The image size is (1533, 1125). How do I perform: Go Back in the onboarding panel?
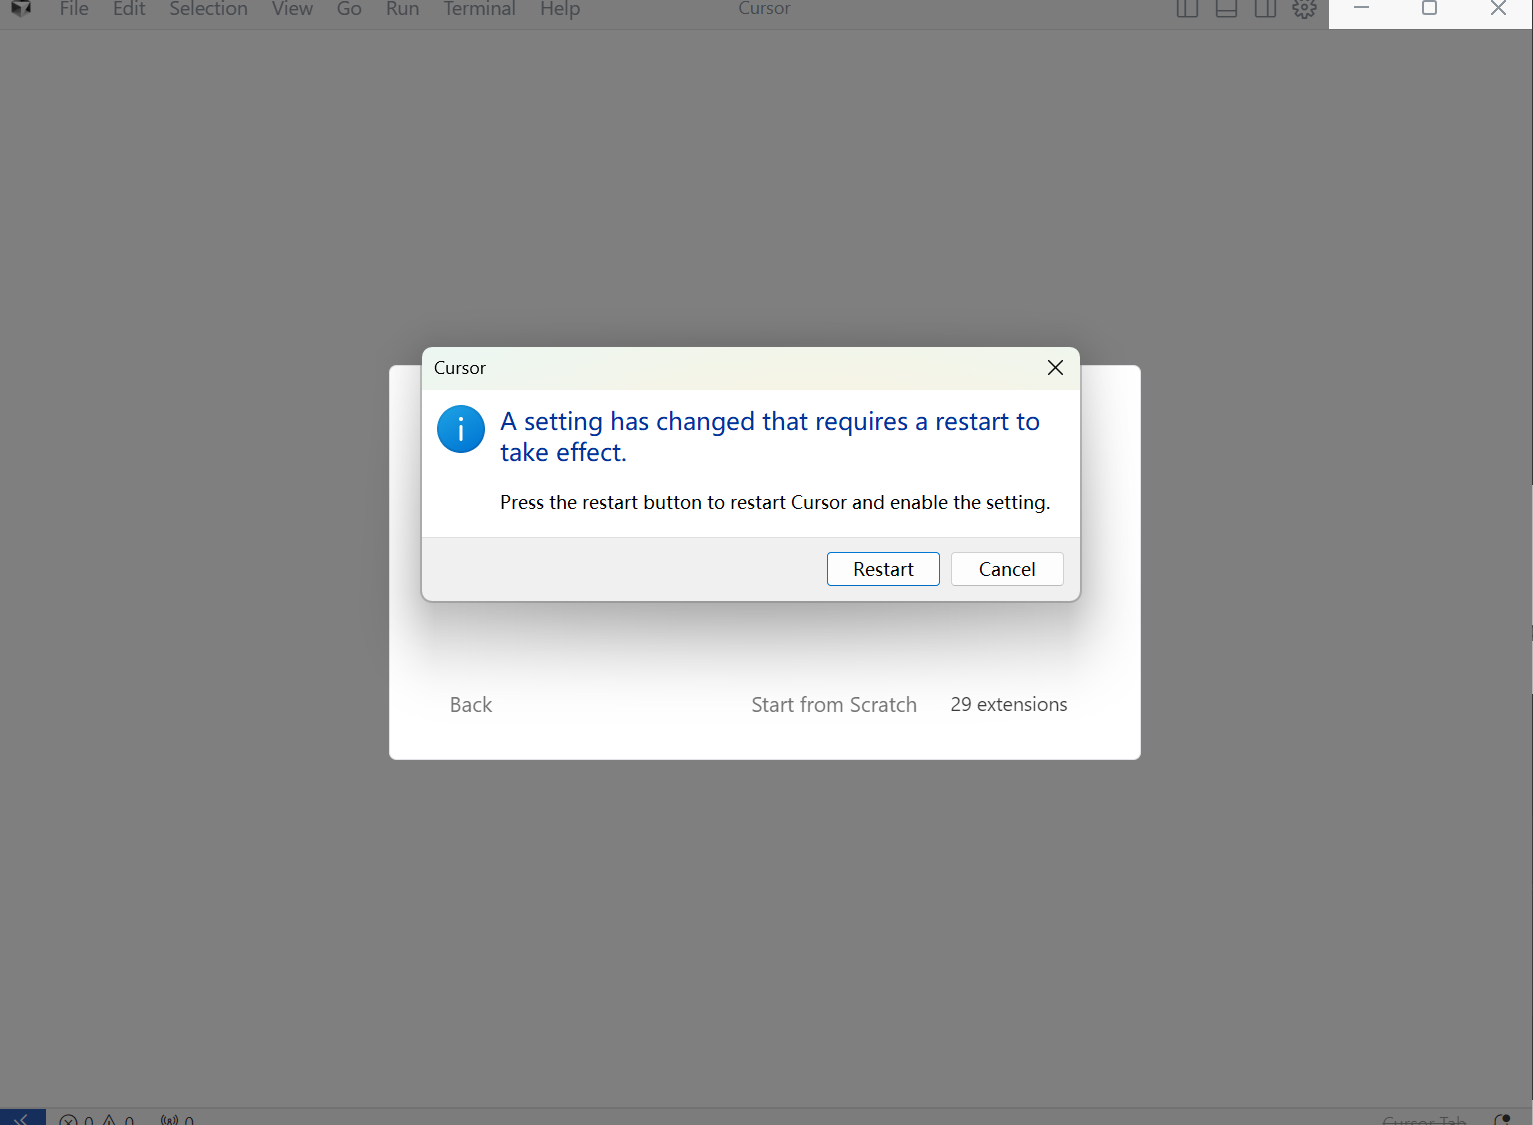[471, 705]
